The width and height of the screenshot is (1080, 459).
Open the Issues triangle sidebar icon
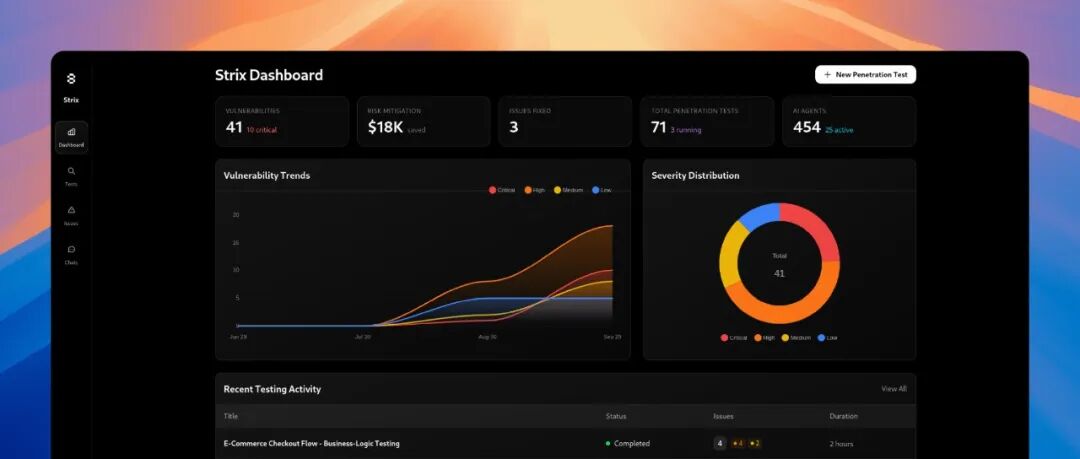pyautogui.click(x=72, y=210)
